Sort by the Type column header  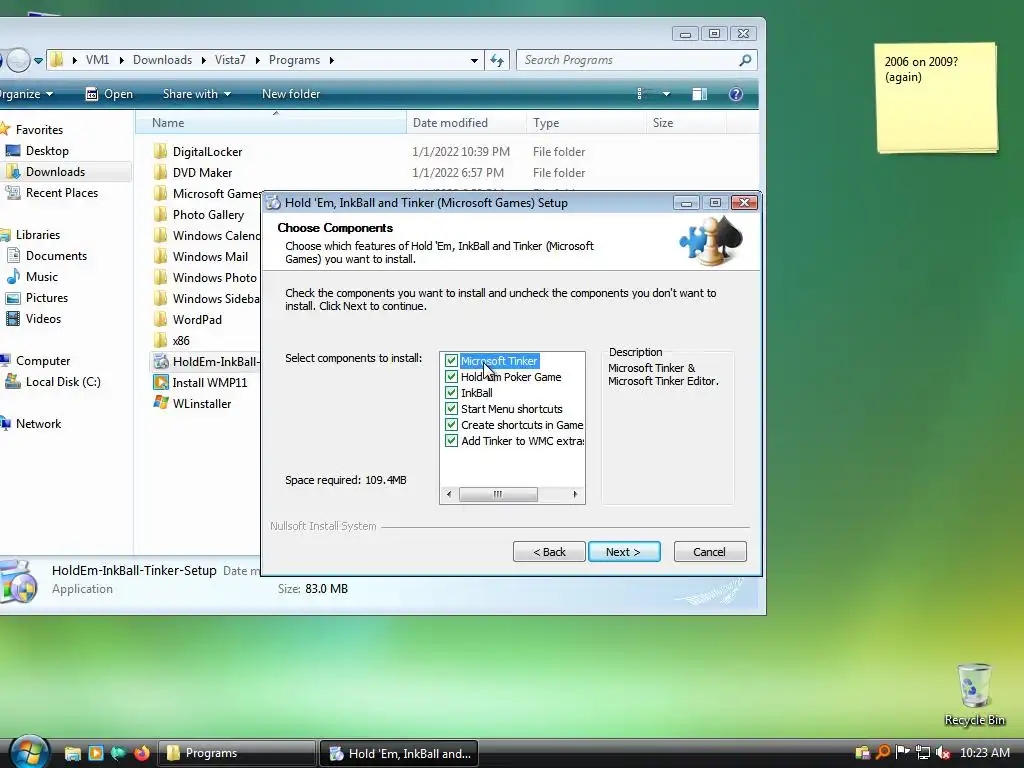coord(586,123)
